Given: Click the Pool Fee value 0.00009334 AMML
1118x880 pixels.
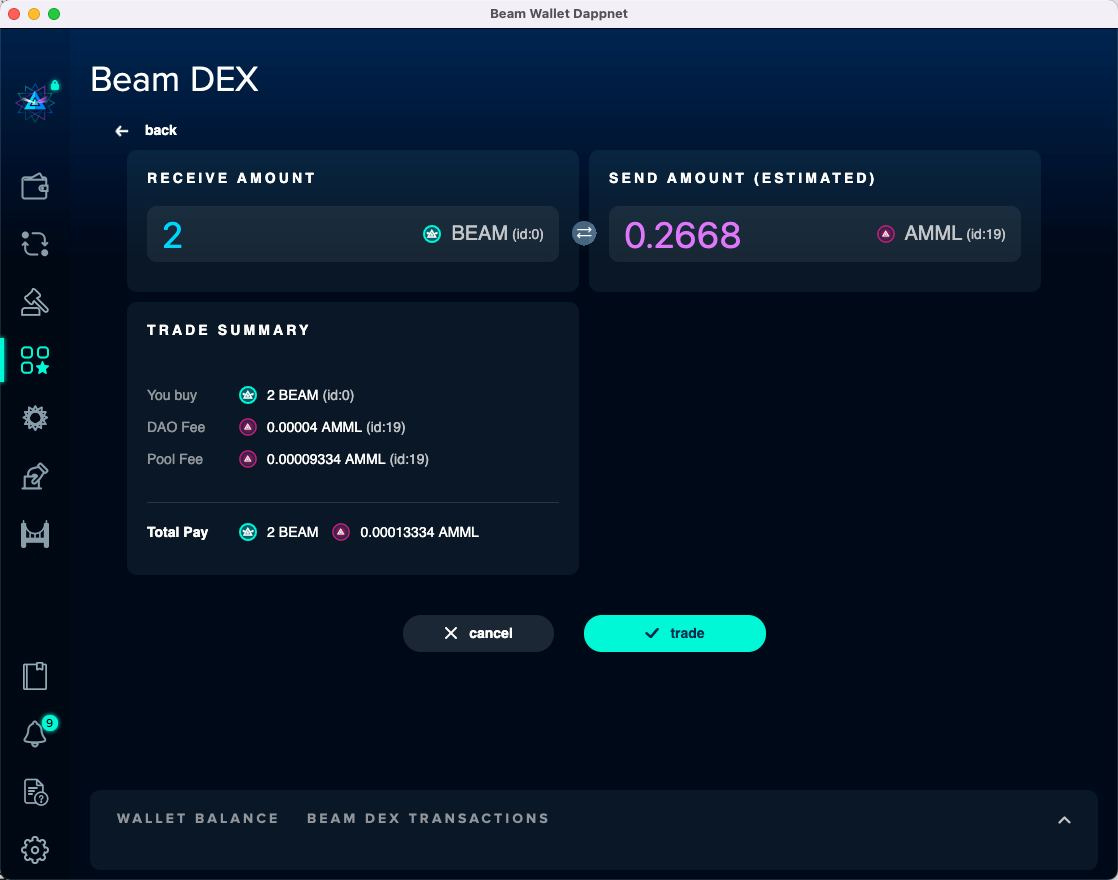Looking at the screenshot, I should click(x=347, y=459).
